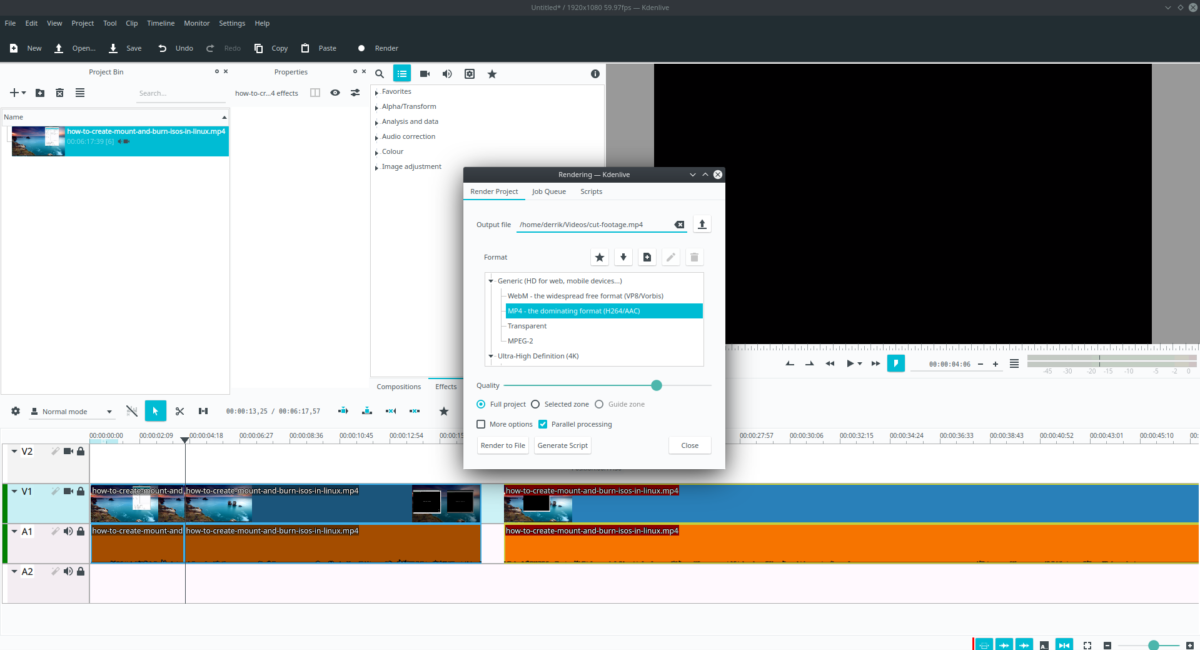Hide video on the V1 track
The image size is (1200, 650).
(x=68, y=492)
